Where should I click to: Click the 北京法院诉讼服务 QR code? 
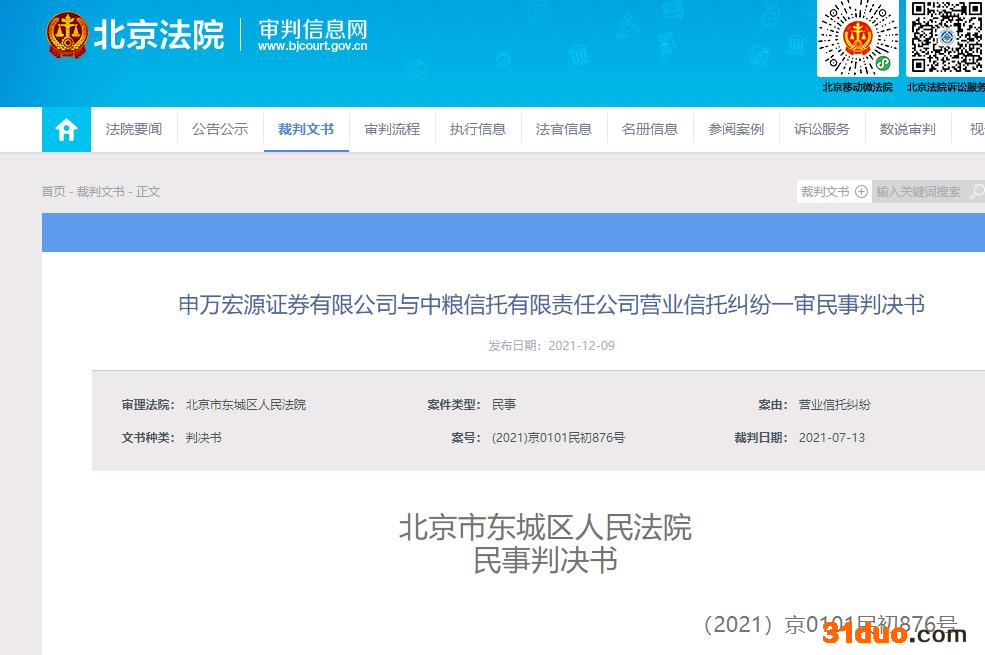[x=946, y=39]
